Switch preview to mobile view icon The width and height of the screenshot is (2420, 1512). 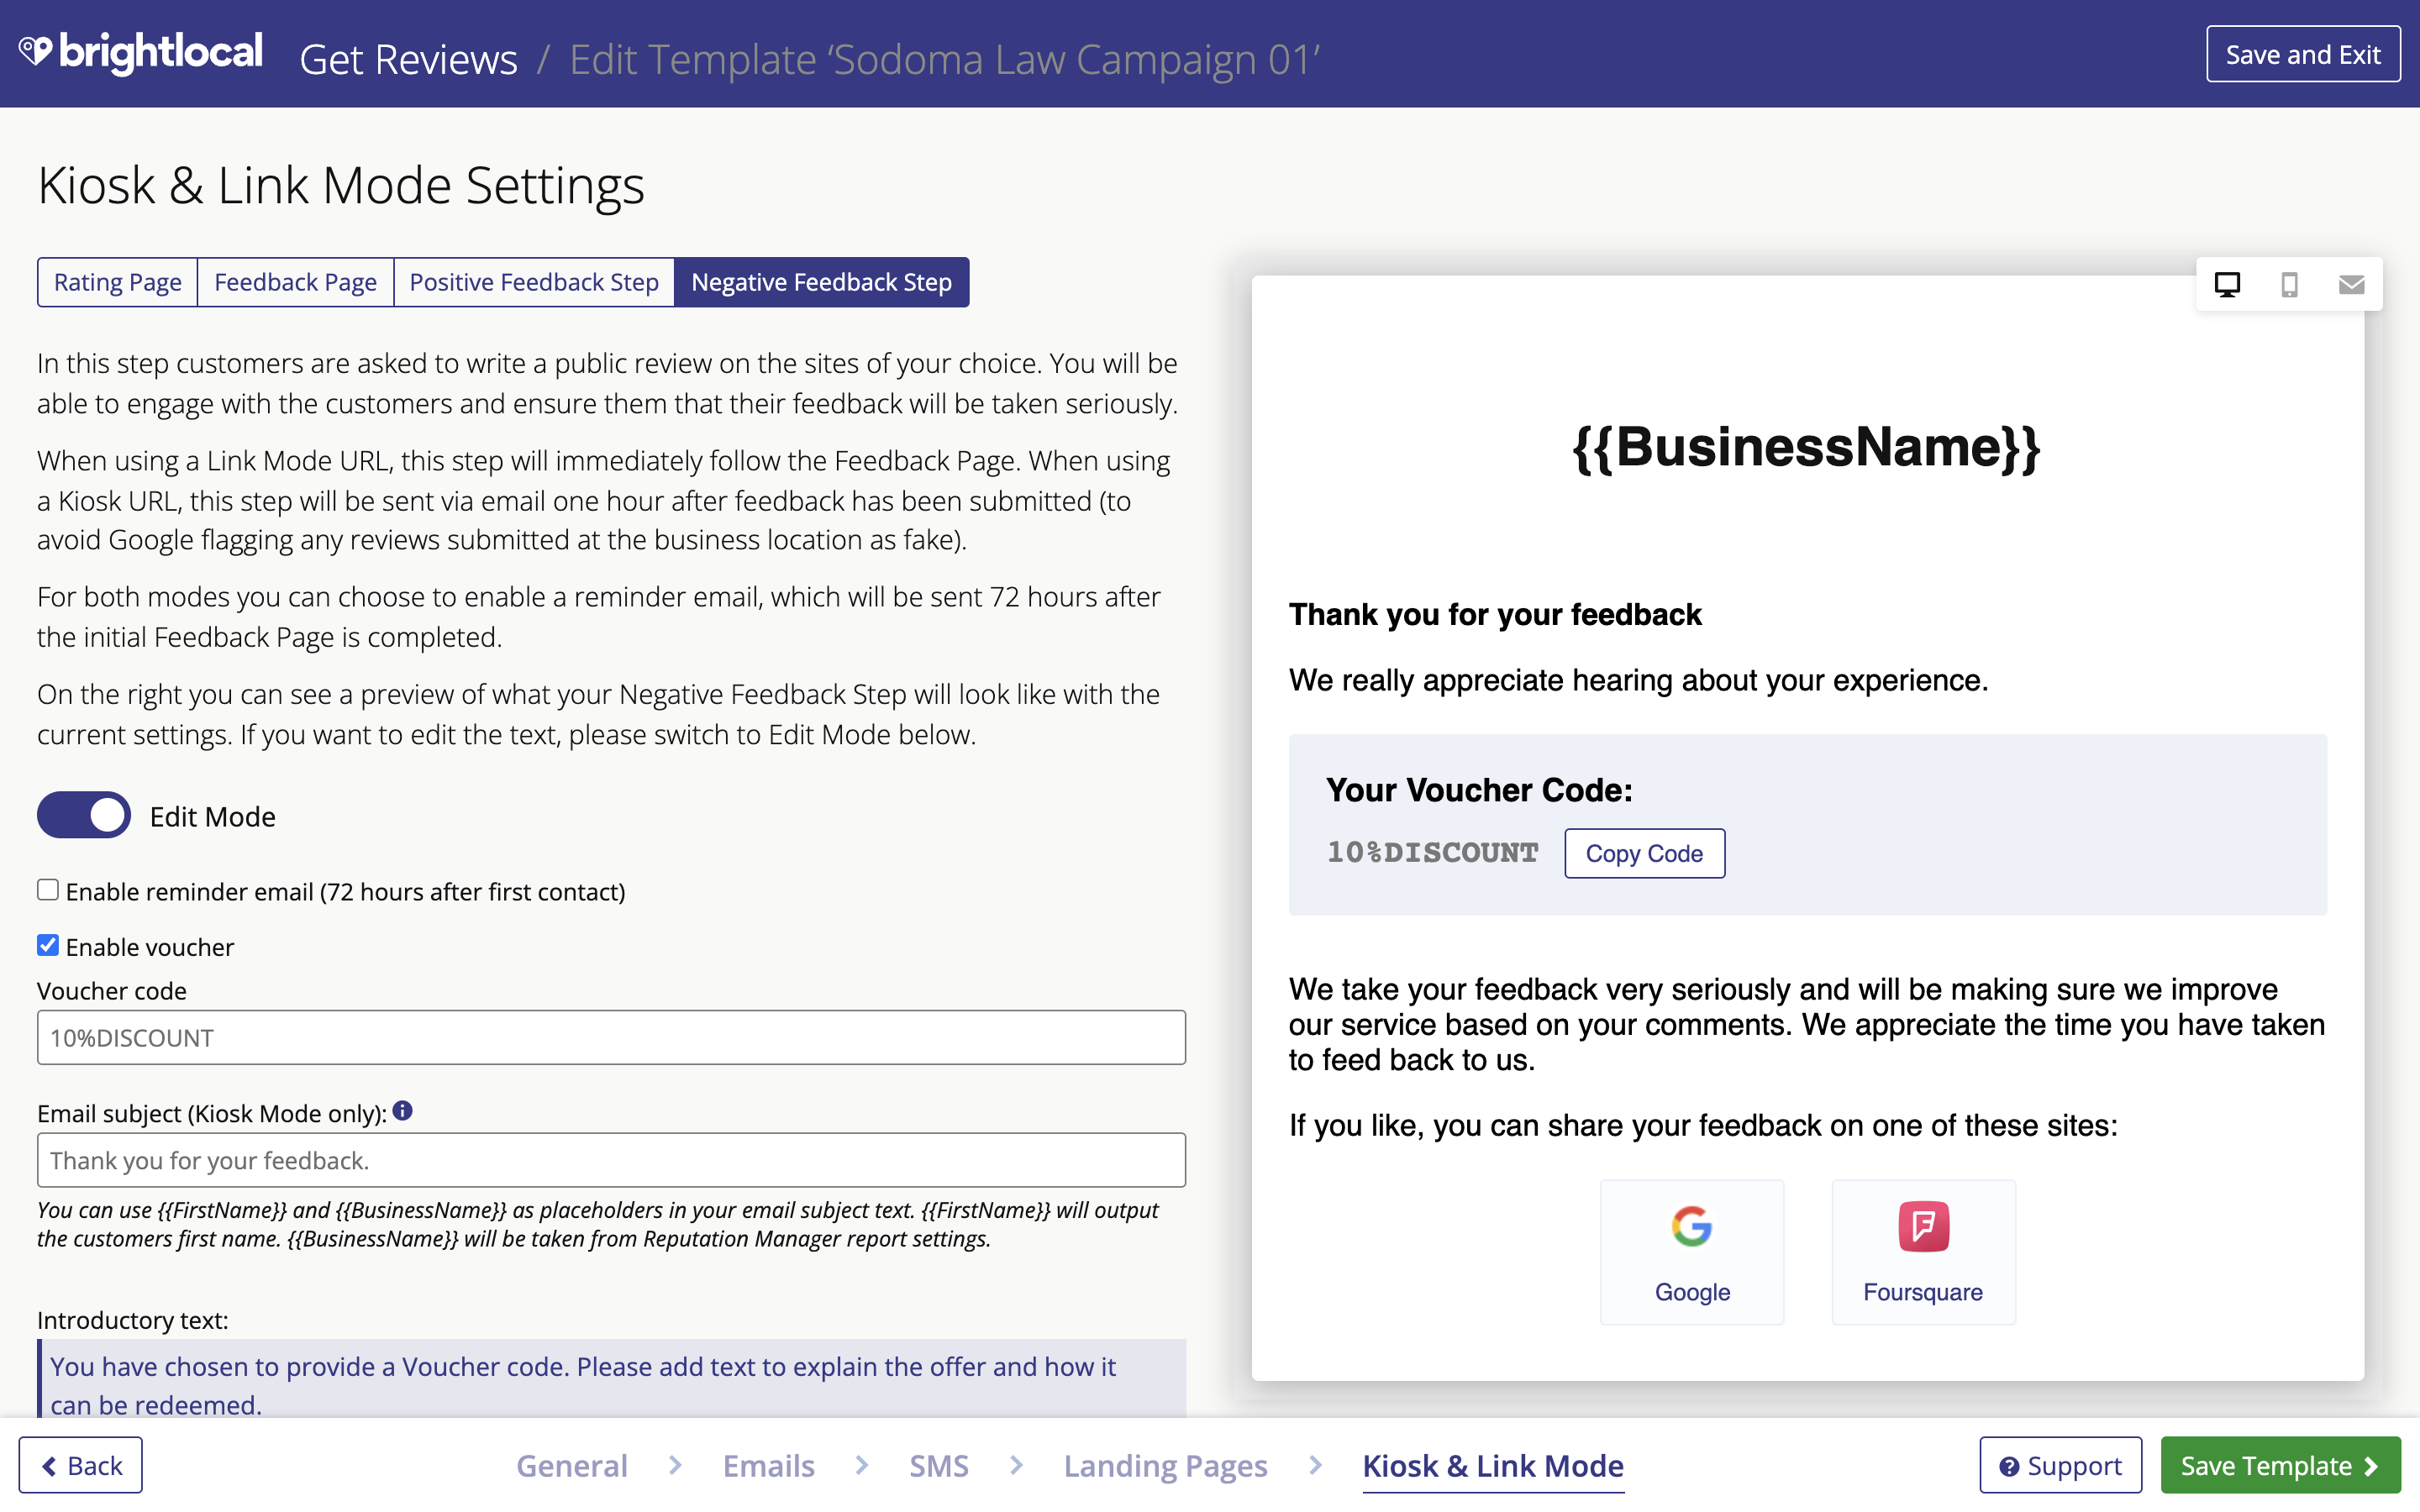click(x=2289, y=285)
